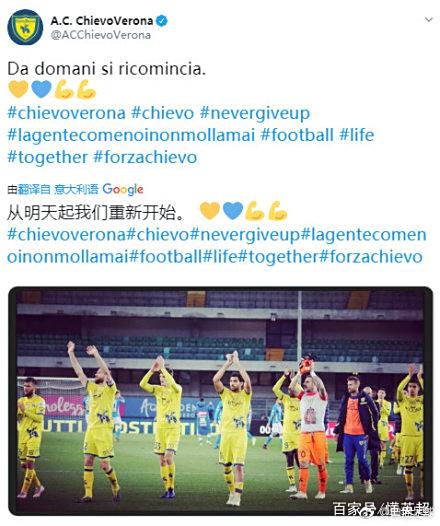Click the blue verified badge

(163, 21)
